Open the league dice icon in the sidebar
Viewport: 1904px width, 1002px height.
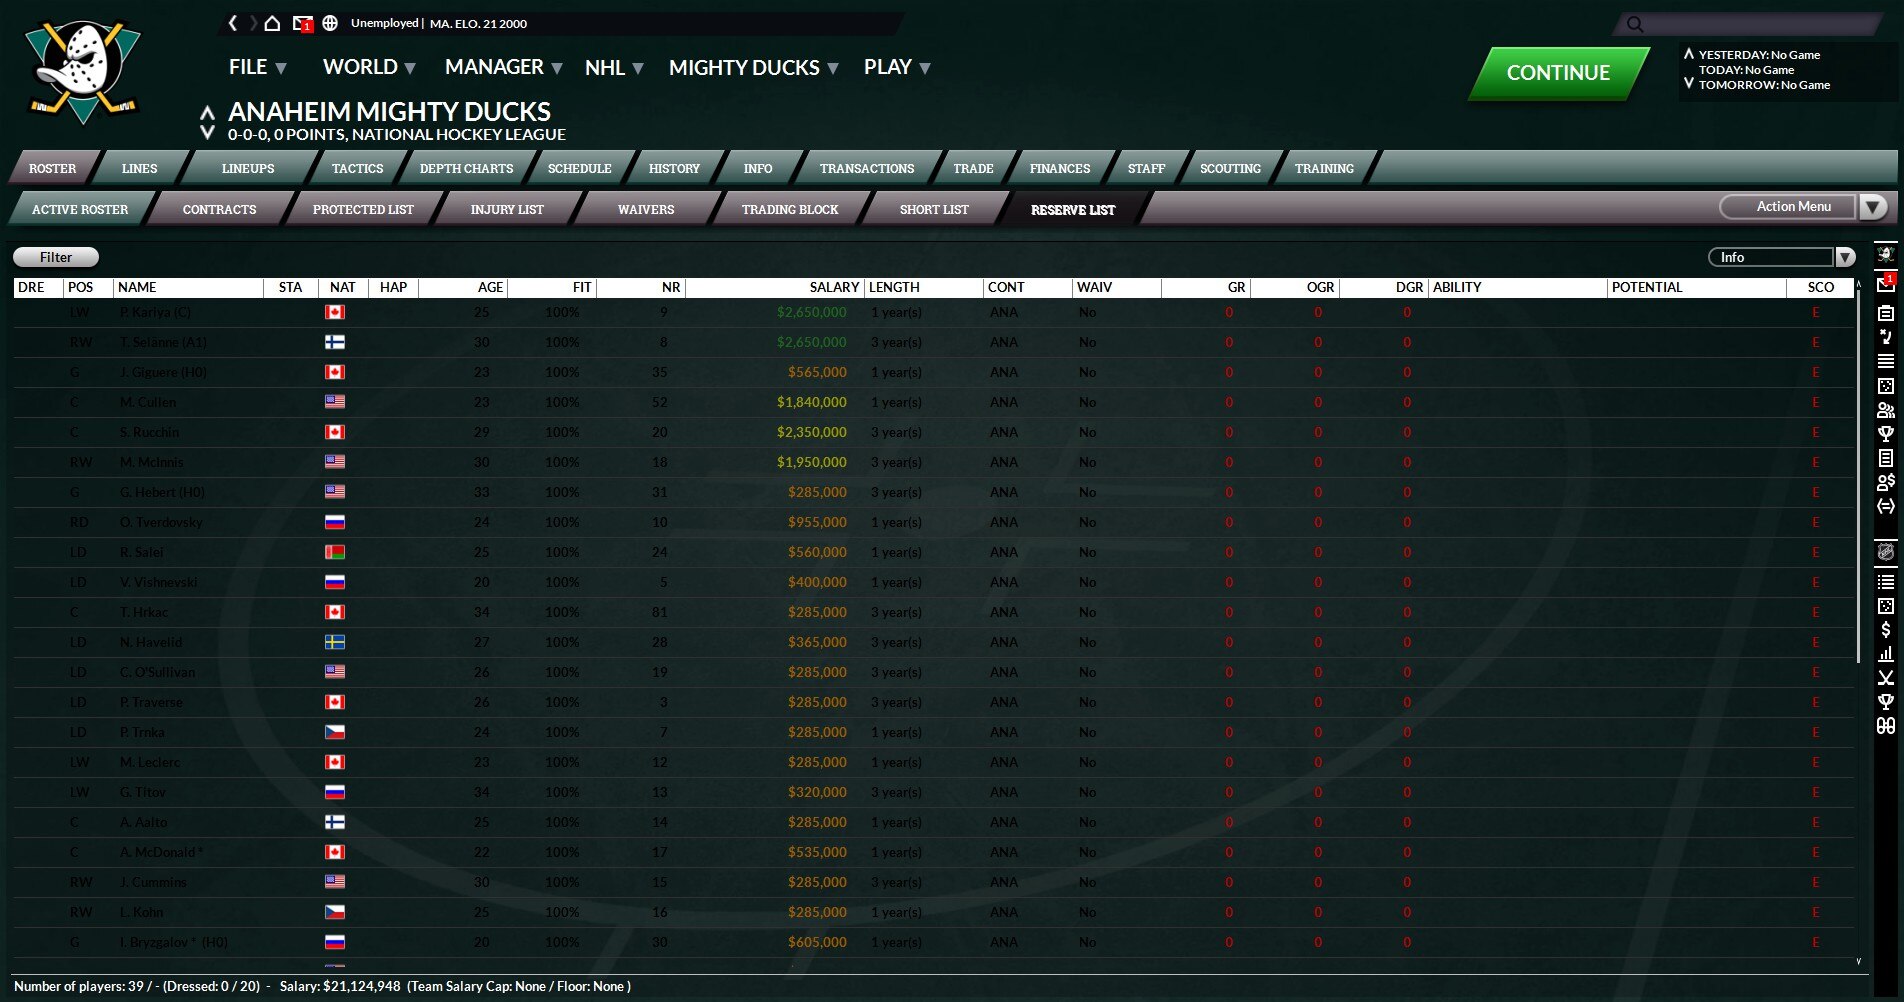coord(1886,605)
